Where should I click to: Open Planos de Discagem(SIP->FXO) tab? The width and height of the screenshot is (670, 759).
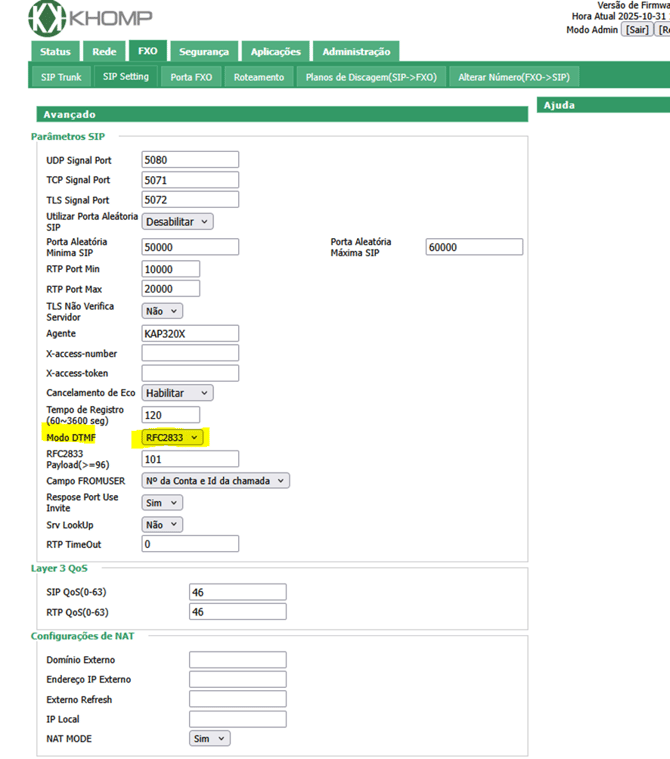371,77
